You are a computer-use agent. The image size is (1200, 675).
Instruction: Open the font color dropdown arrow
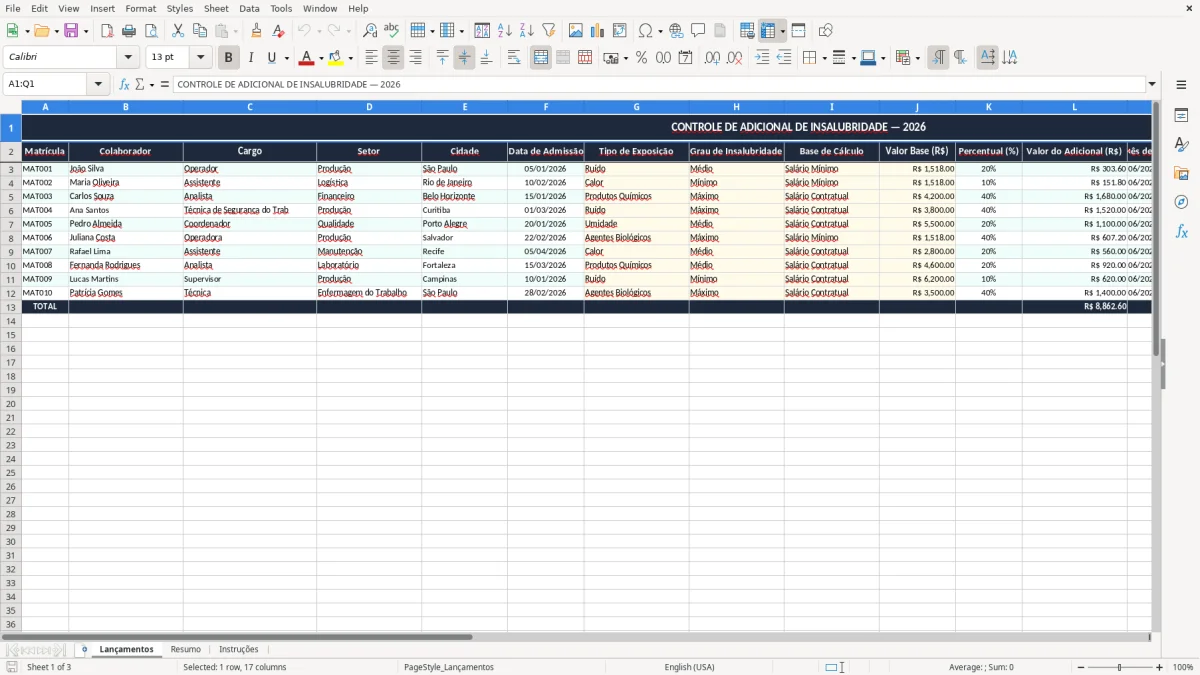coord(321,58)
